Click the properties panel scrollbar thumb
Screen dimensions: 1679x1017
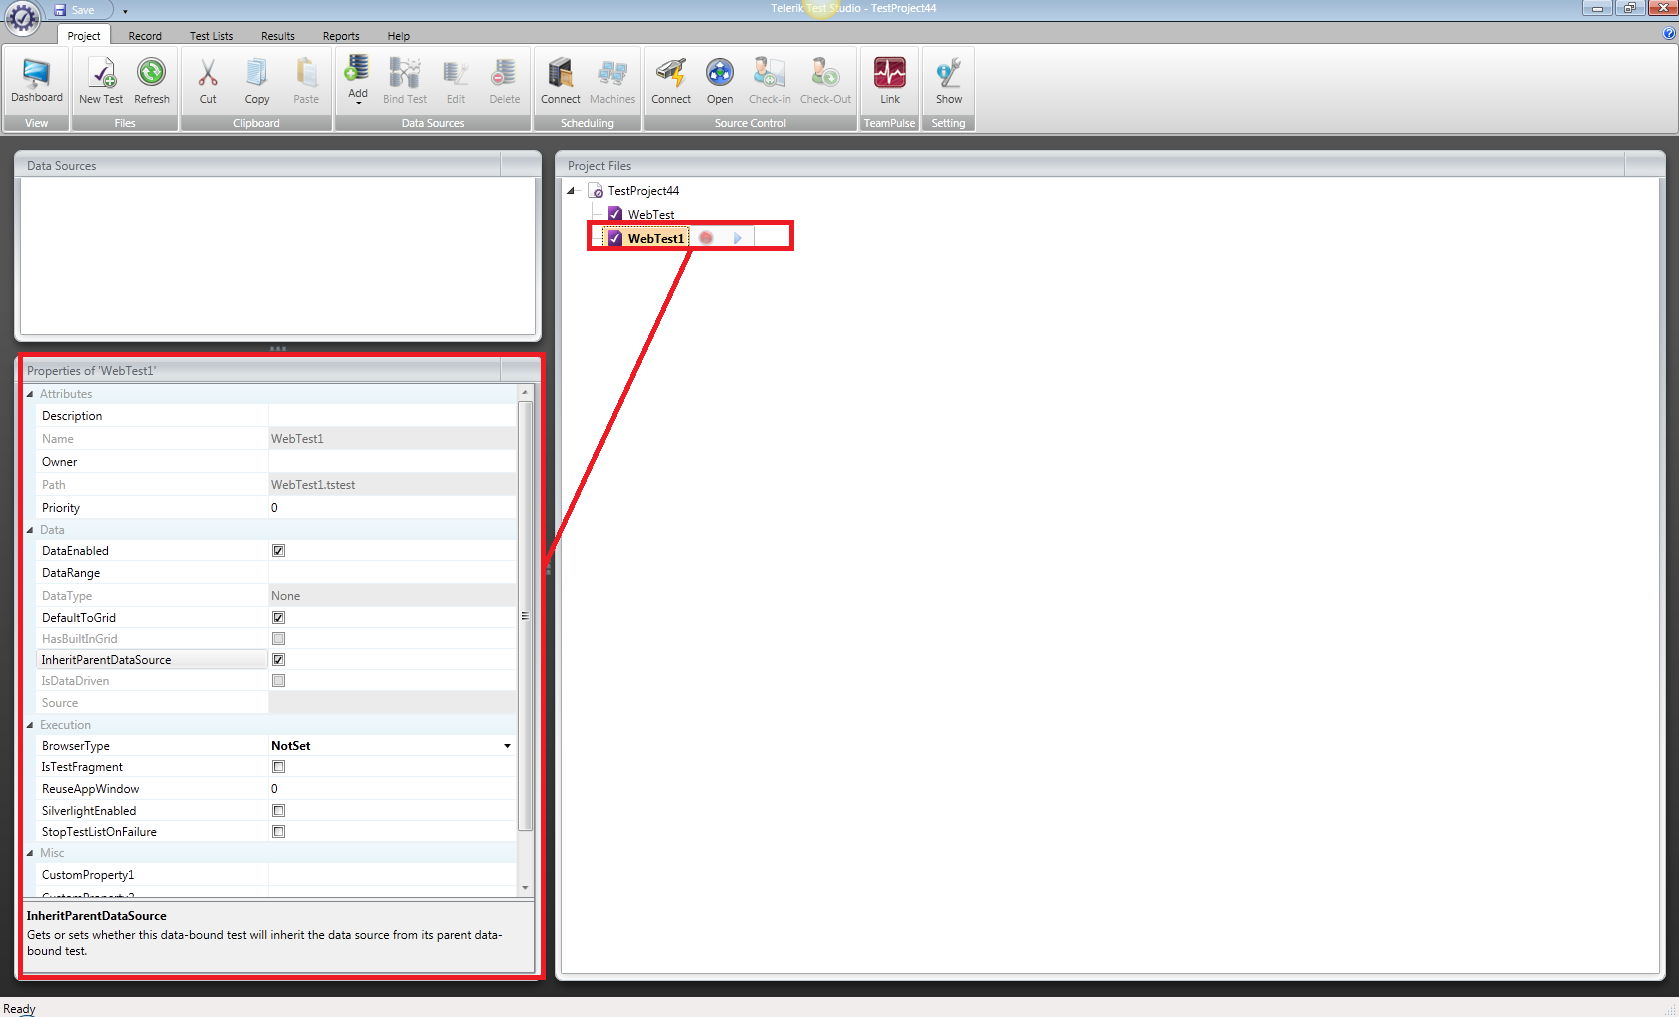coord(525,616)
